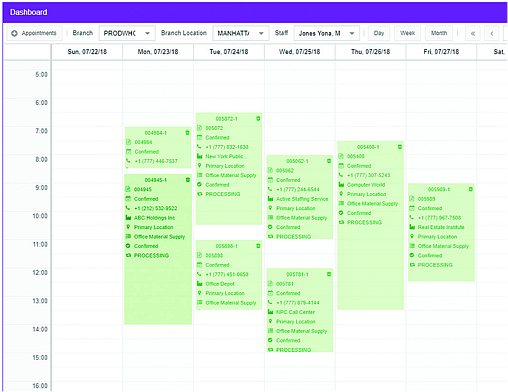
Task: Click the Office Depot customer name
Action: tap(220, 284)
